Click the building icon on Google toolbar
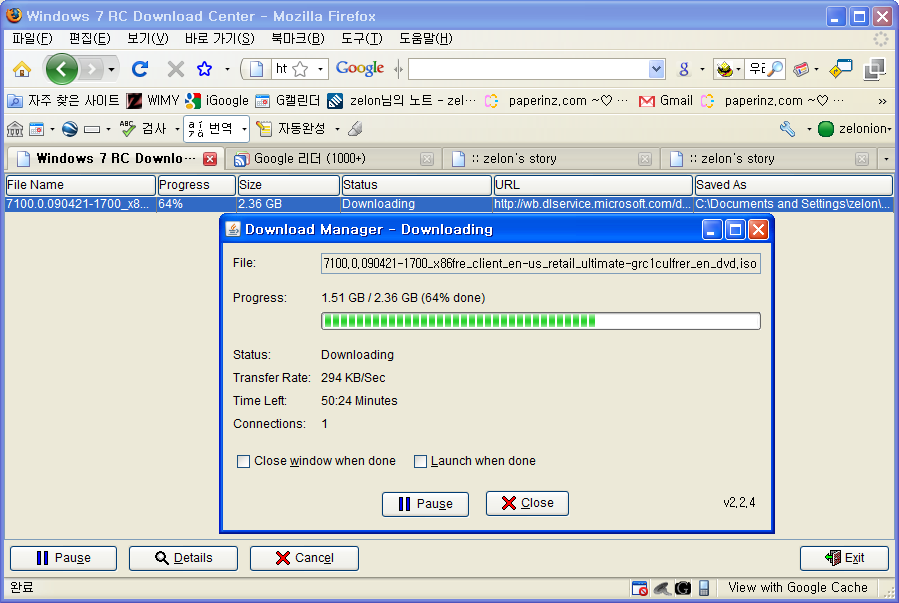The image size is (899, 603). [x=15, y=129]
